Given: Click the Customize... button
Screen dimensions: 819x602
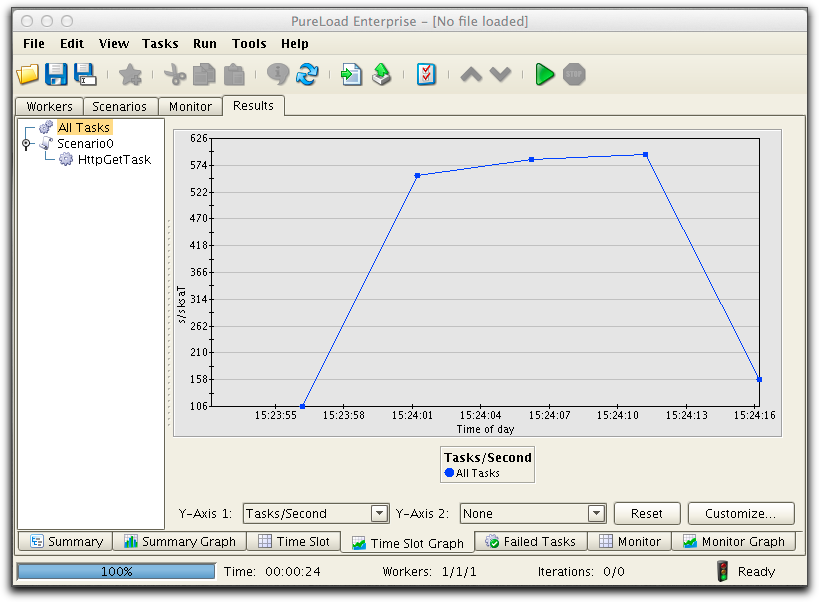Looking at the screenshot, I should coord(741,513).
